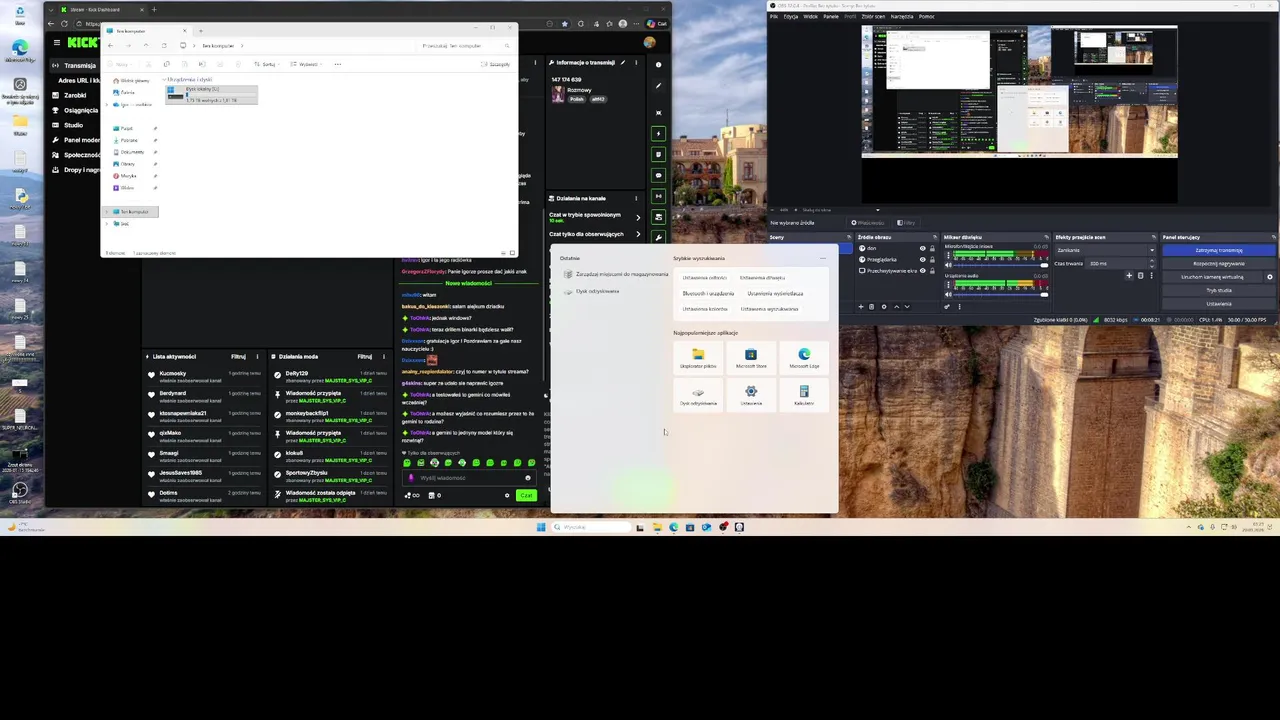1280x720 pixels.
Task: Click the info icon in Kick right toolbar
Action: (x=658, y=64)
